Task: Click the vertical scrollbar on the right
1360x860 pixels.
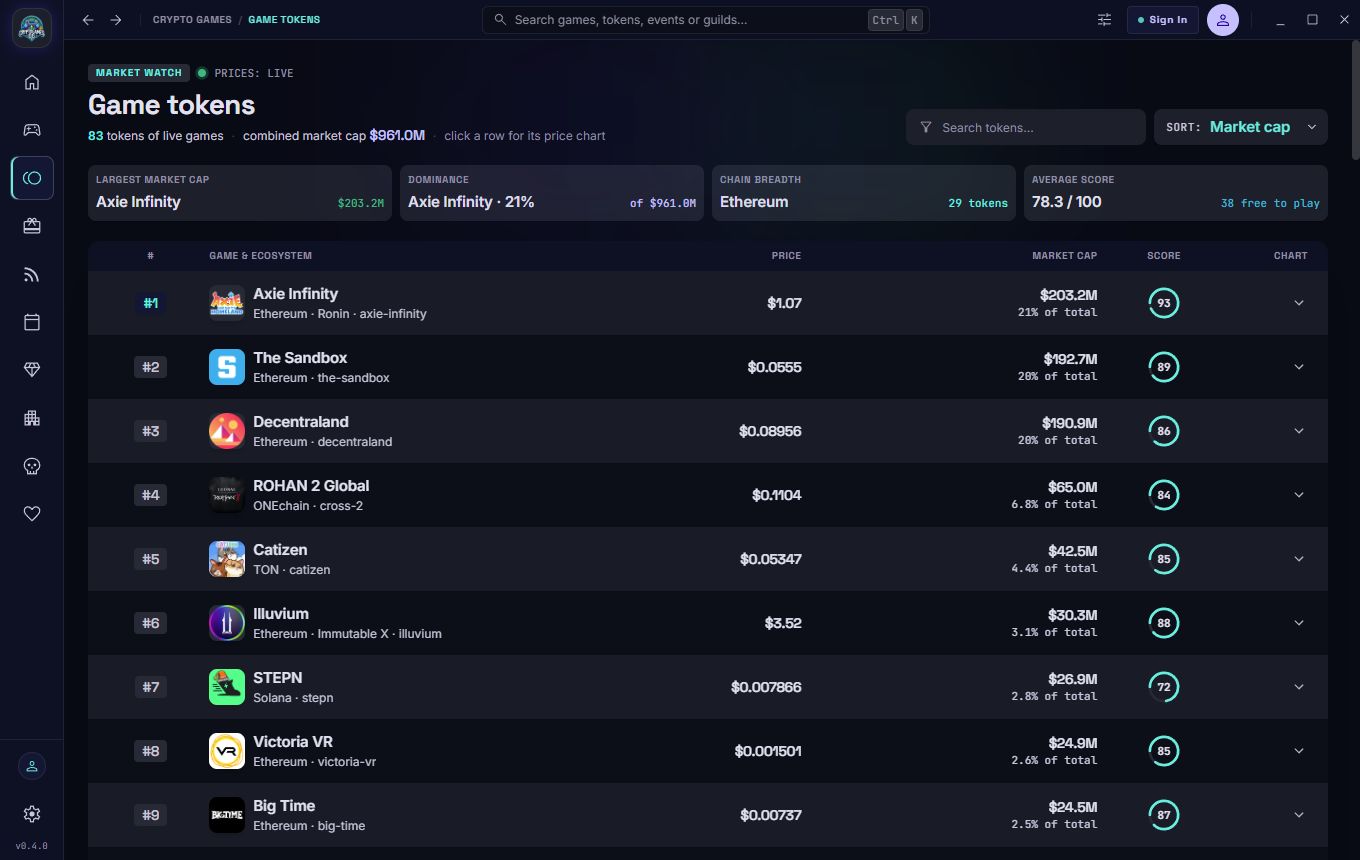Action: coord(1355,100)
